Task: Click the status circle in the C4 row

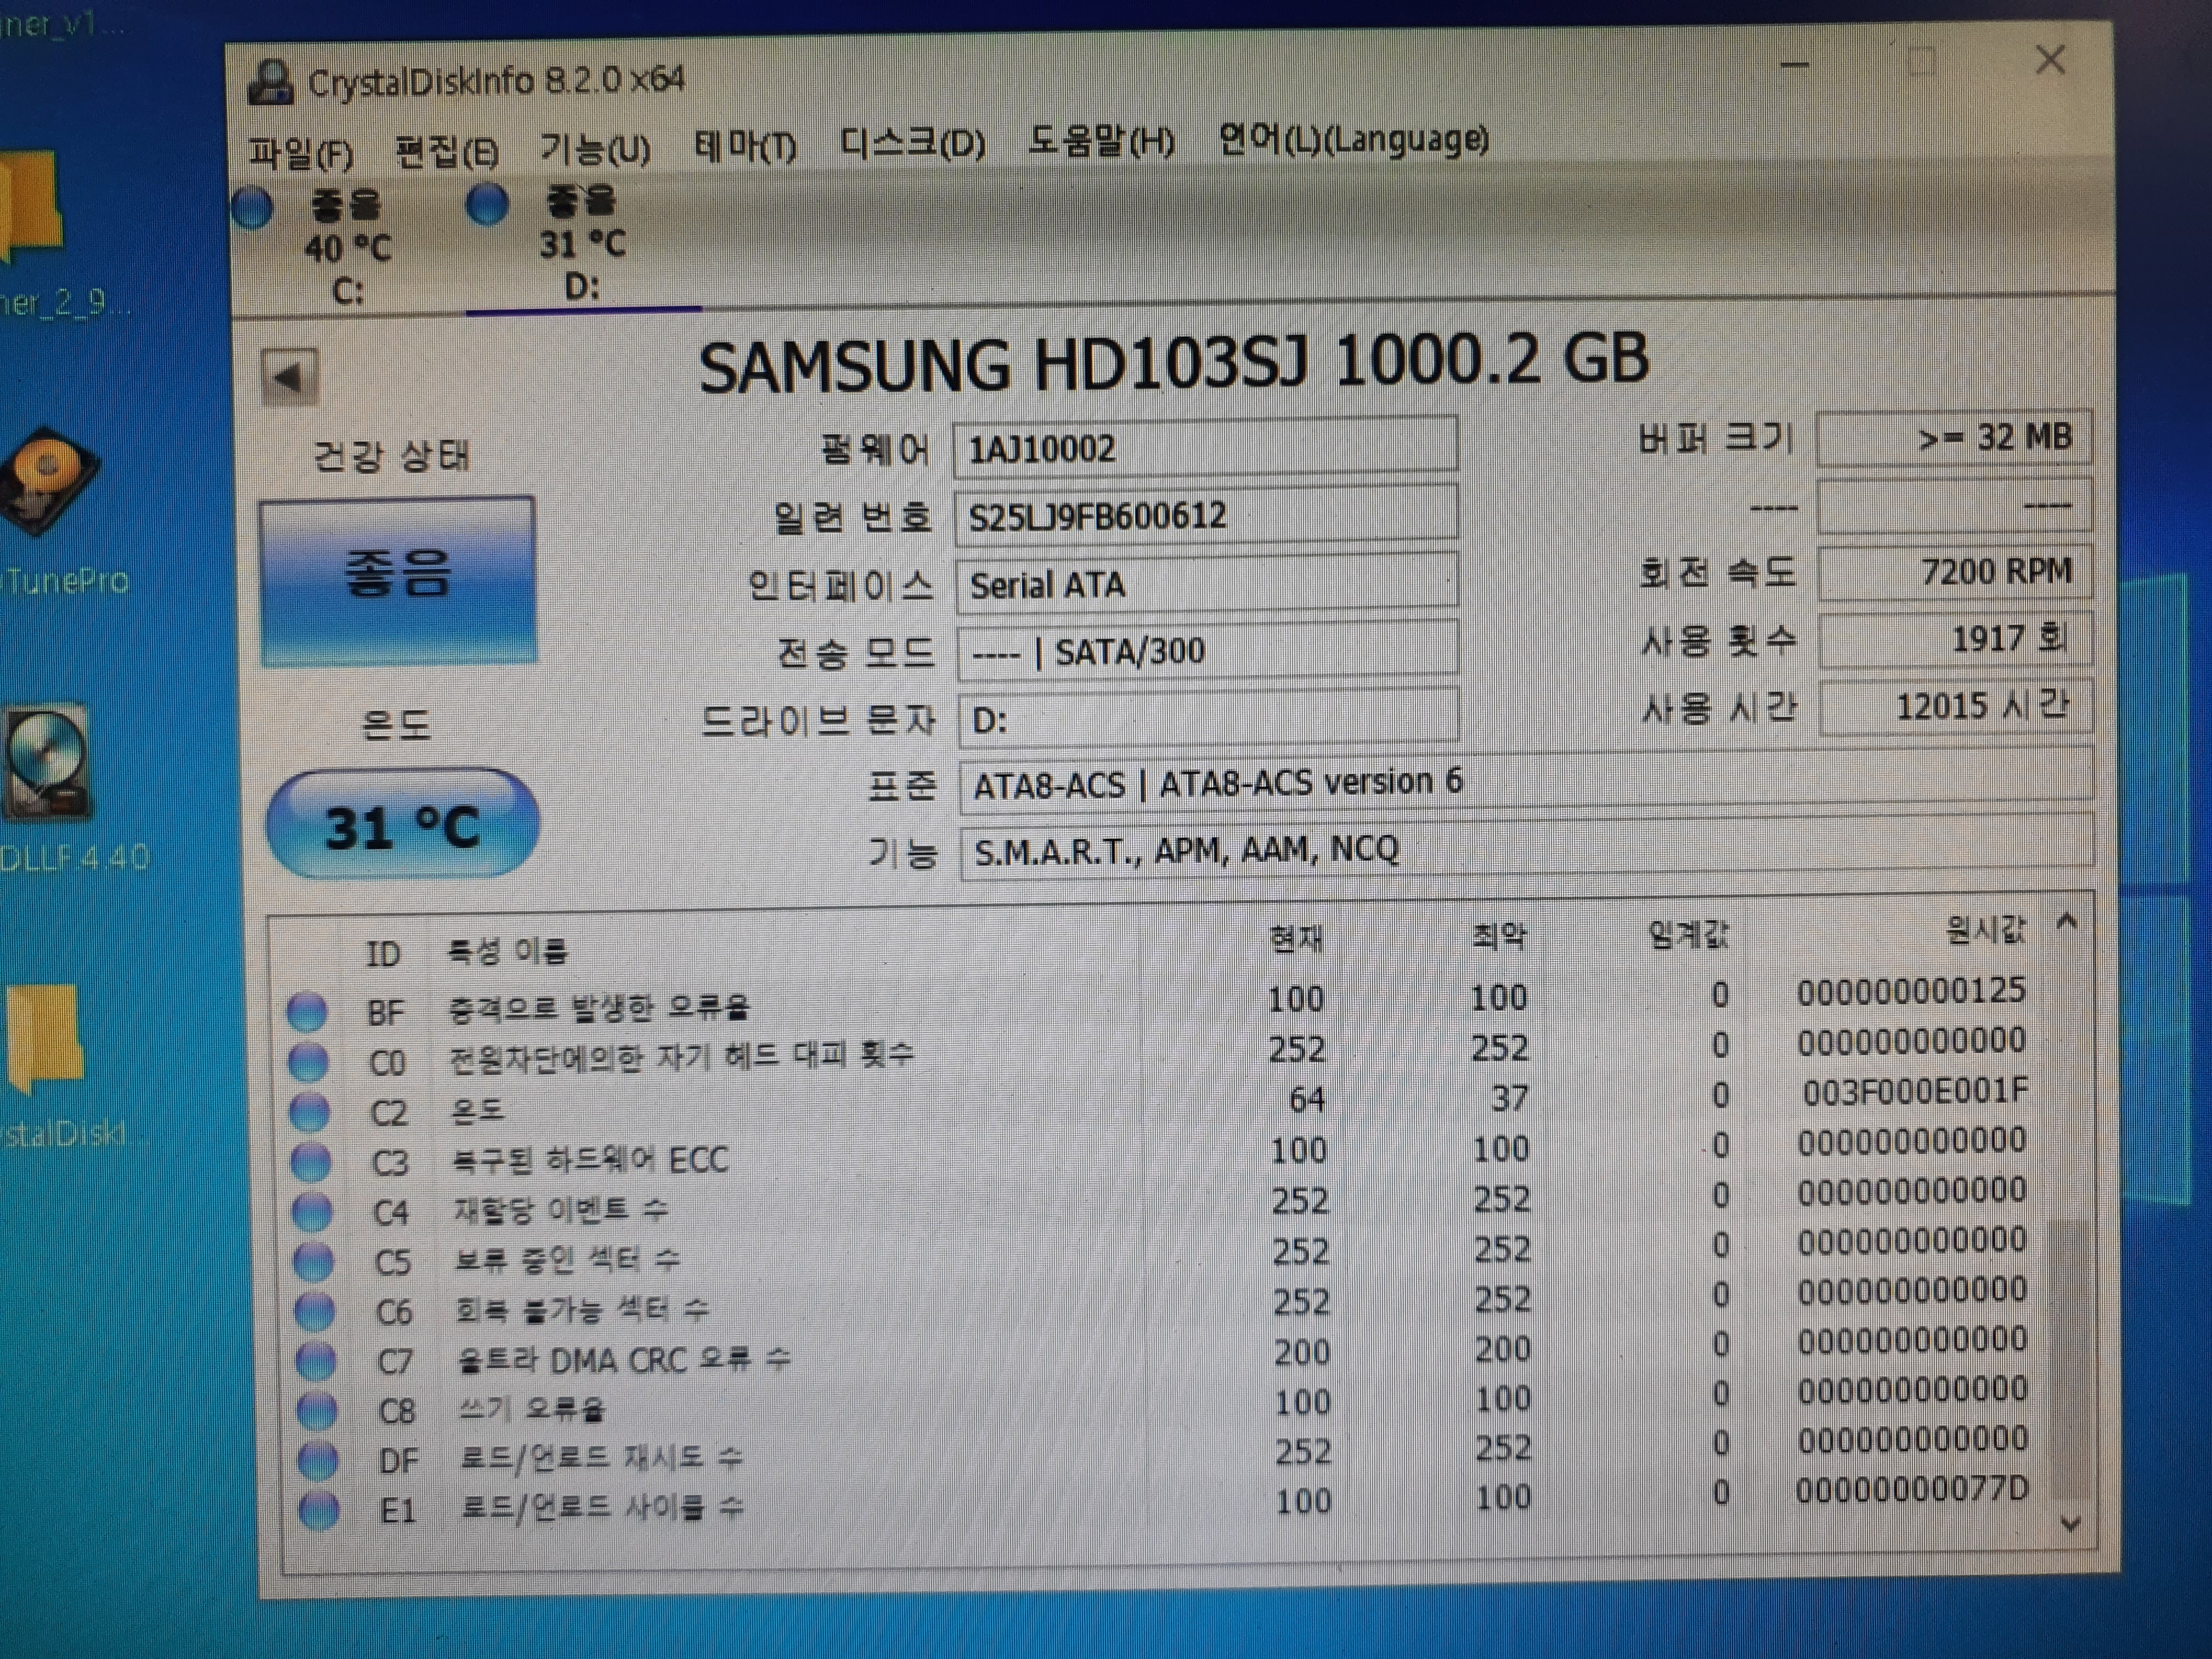Action: click(311, 1211)
